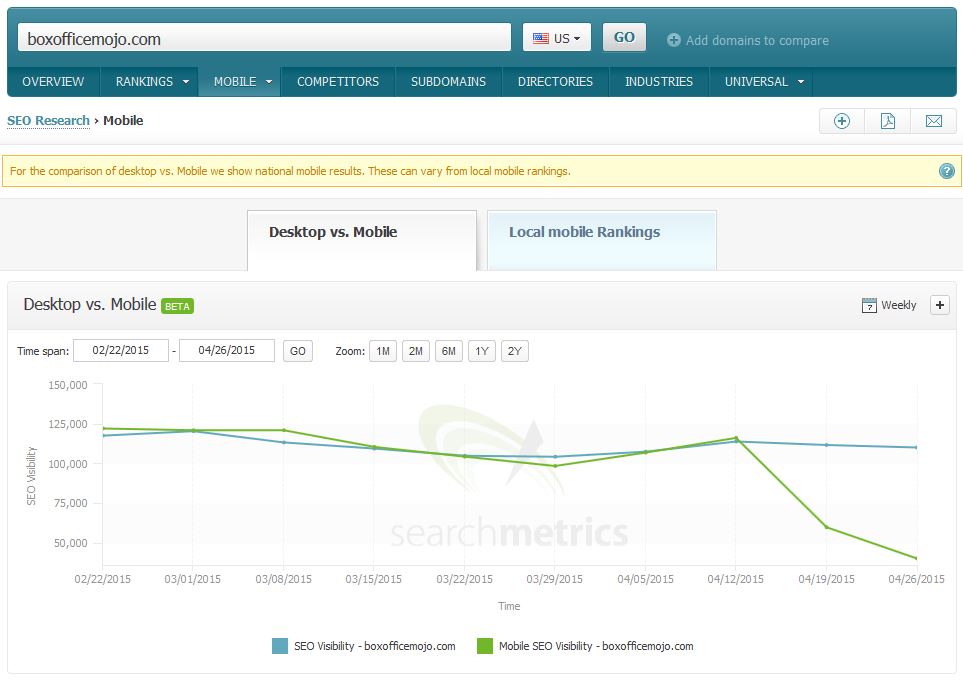The height and width of the screenshot is (683, 963).
Task: Expand the Rankings menu dropdown
Action: (x=186, y=82)
